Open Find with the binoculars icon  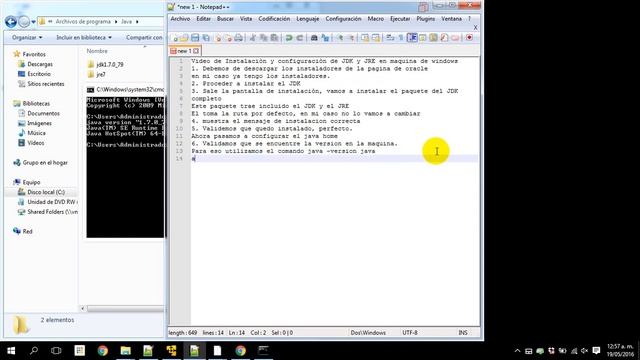314,38
